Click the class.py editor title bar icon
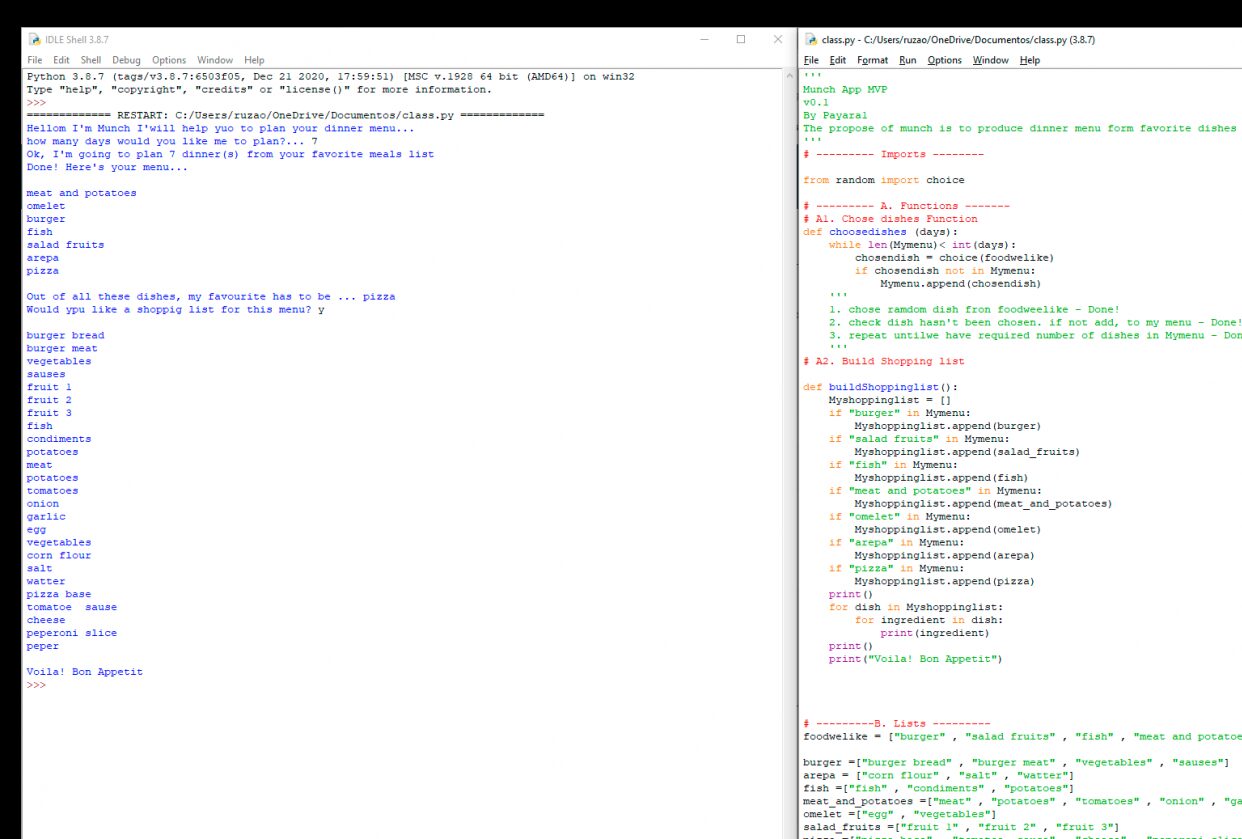 [x=811, y=40]
